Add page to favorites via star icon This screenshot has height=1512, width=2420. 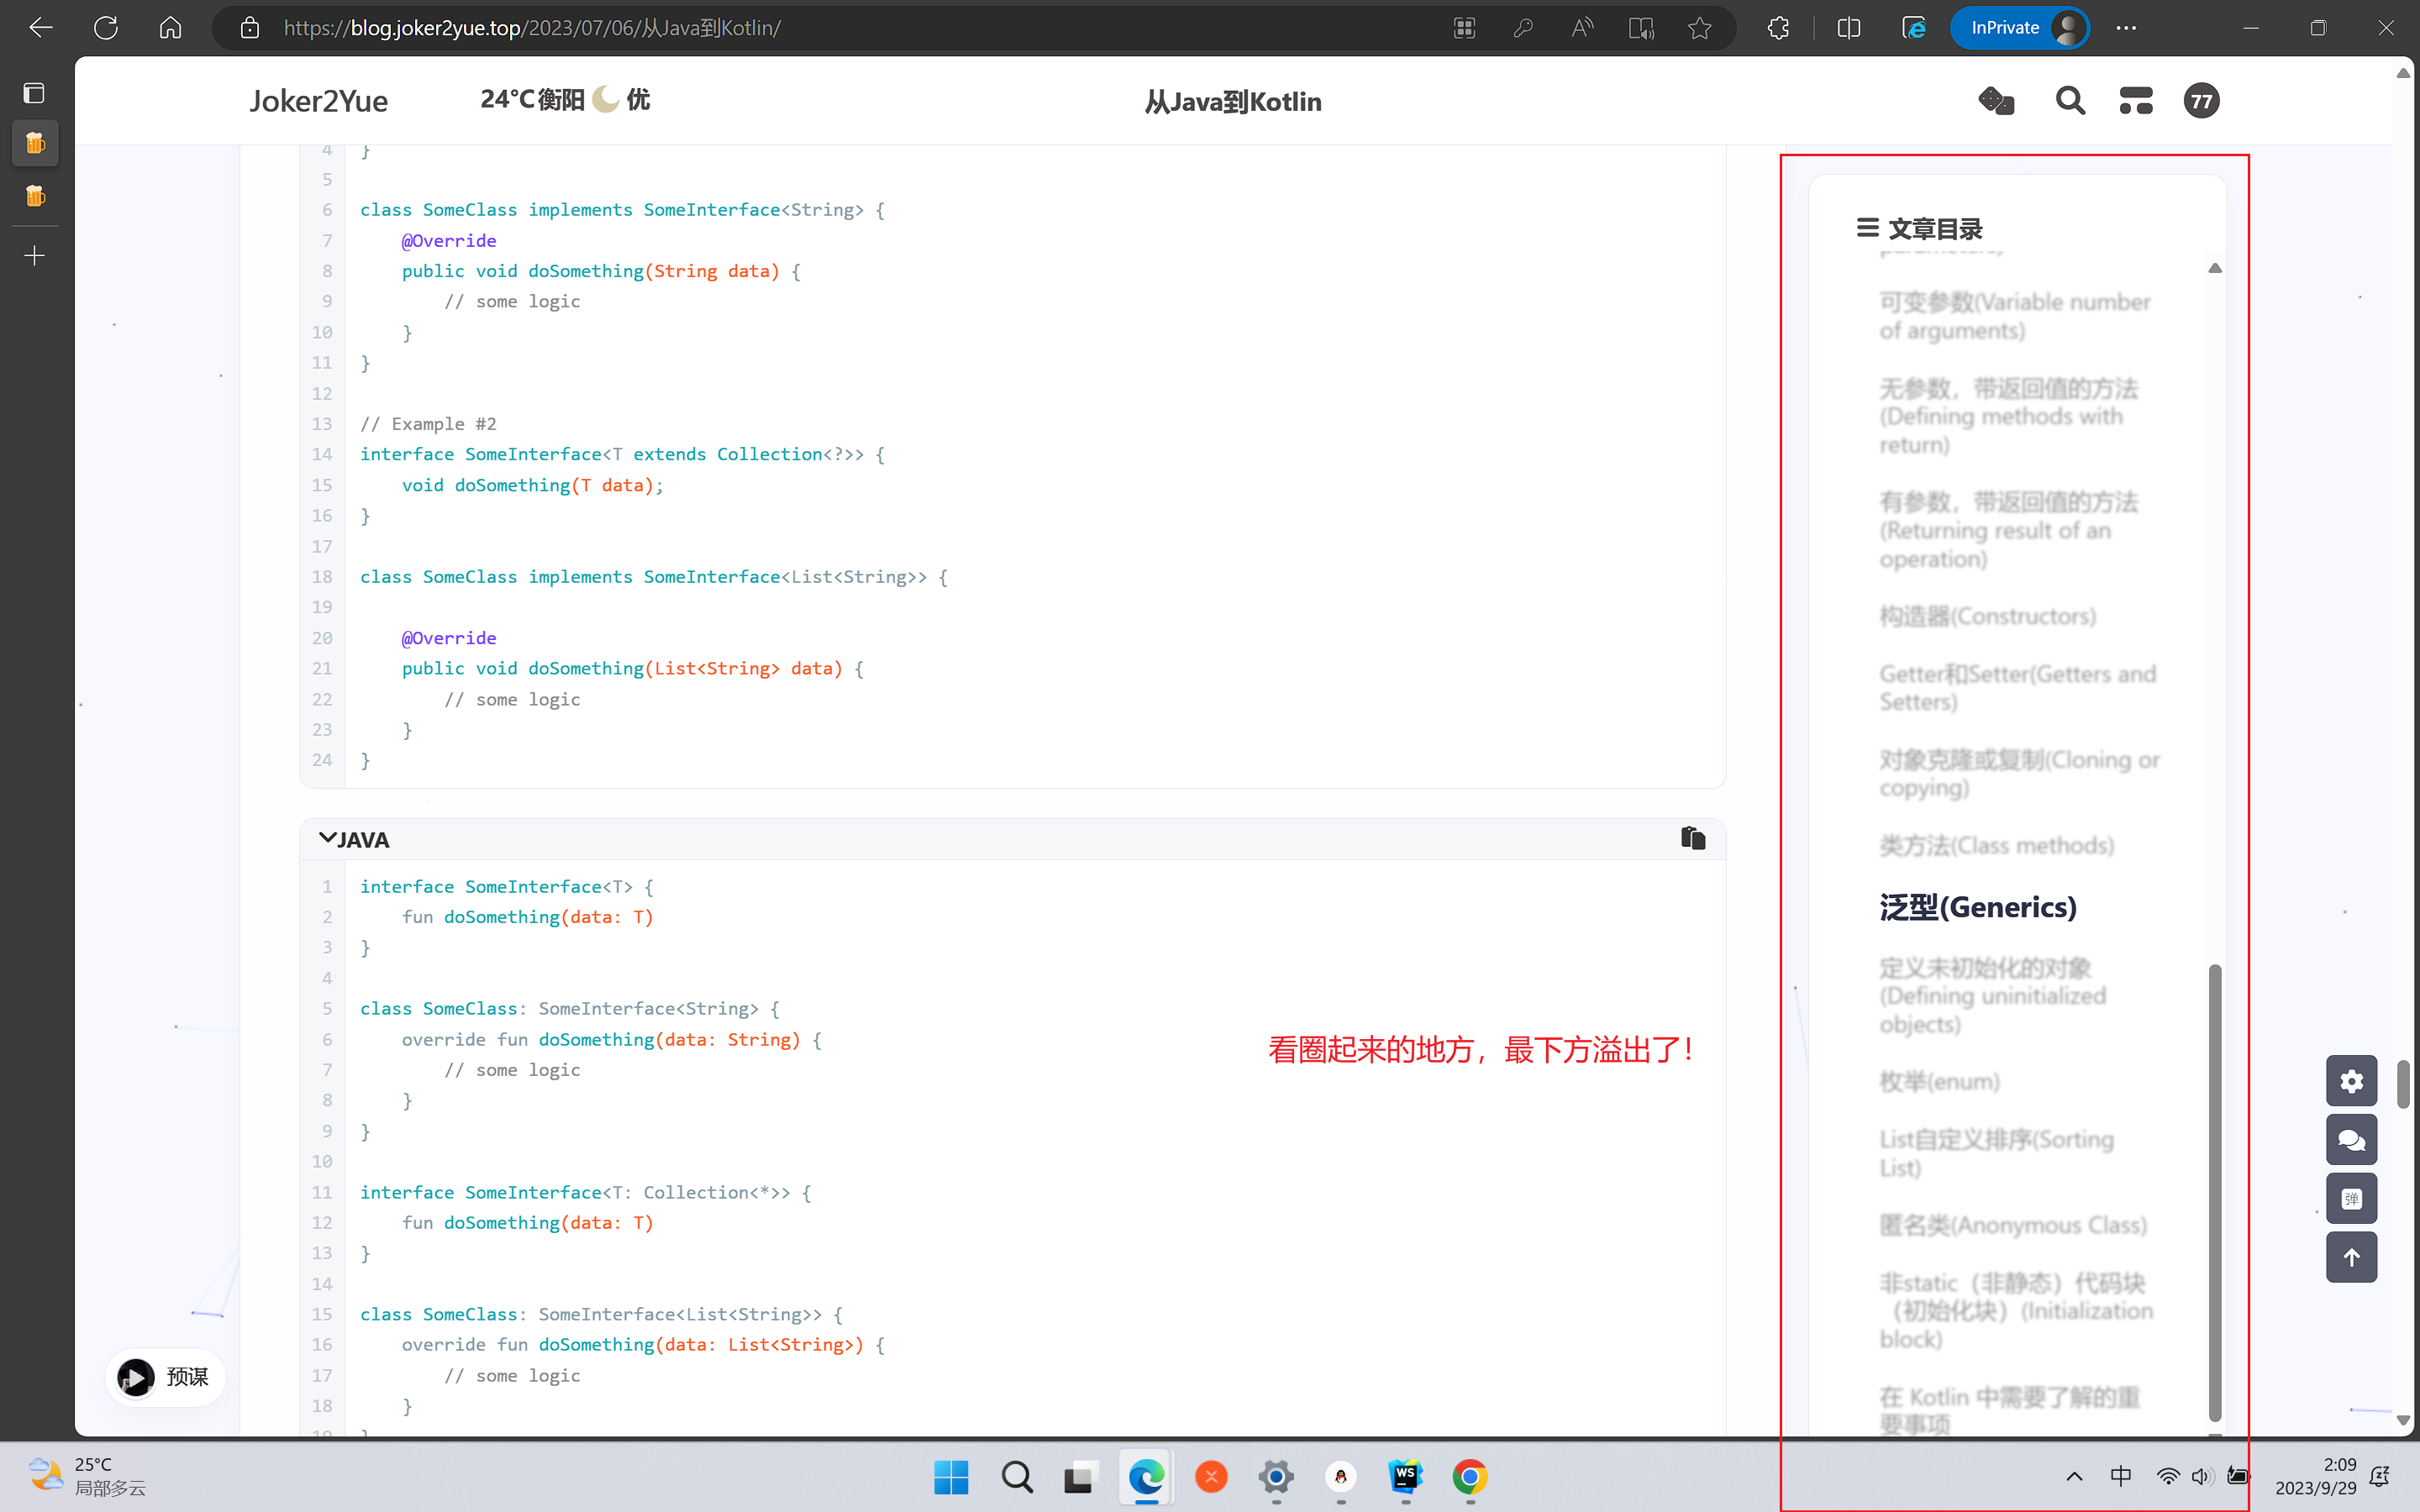(1699, 27)
